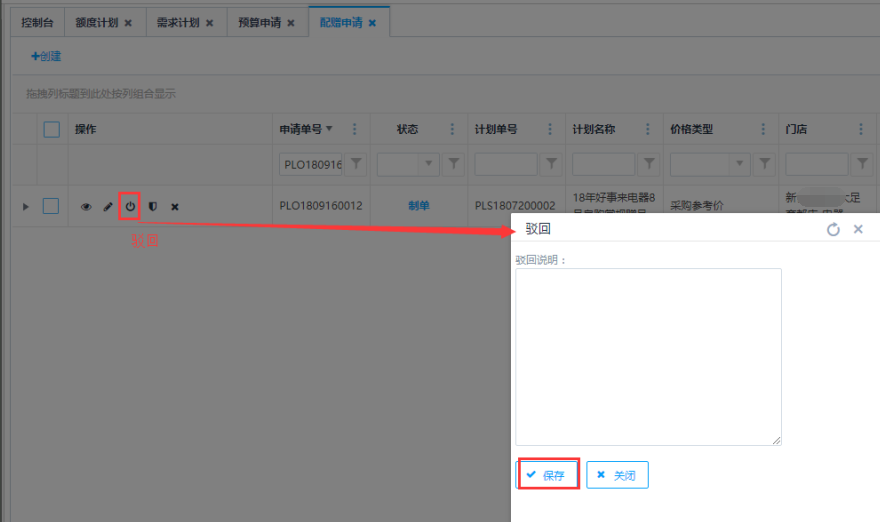Click the eye view icon in row

click(x=86, y=207)
